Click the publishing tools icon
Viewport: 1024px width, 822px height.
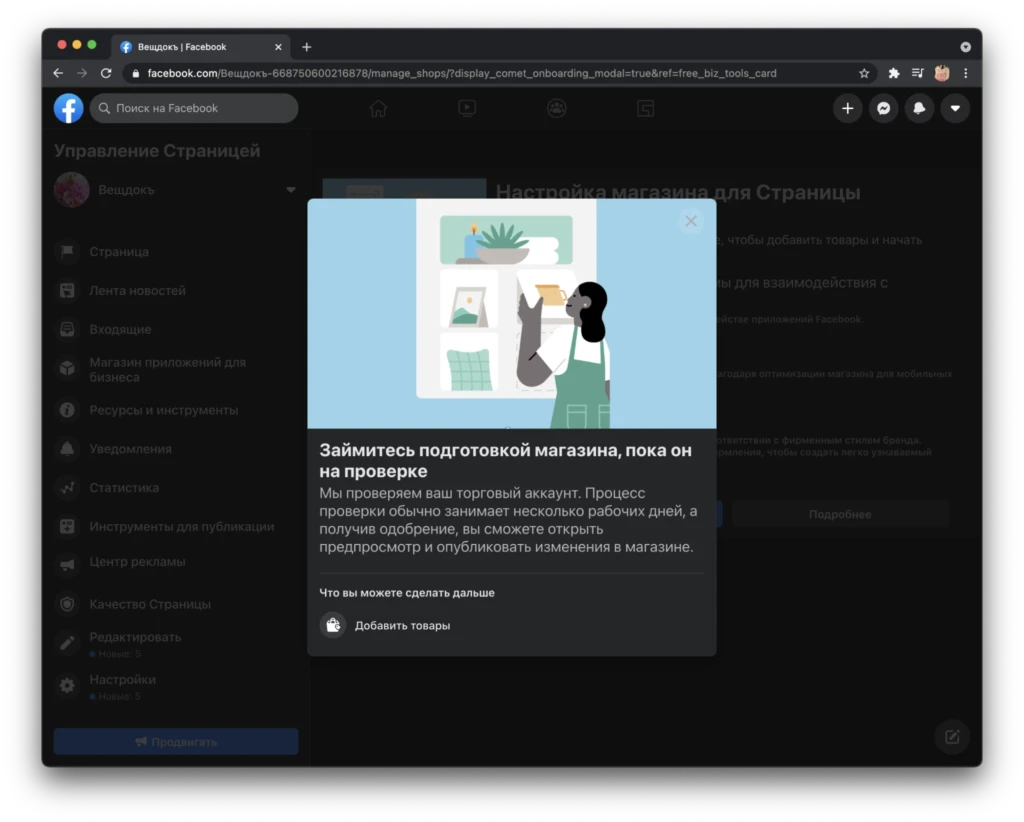coord(67,526)
